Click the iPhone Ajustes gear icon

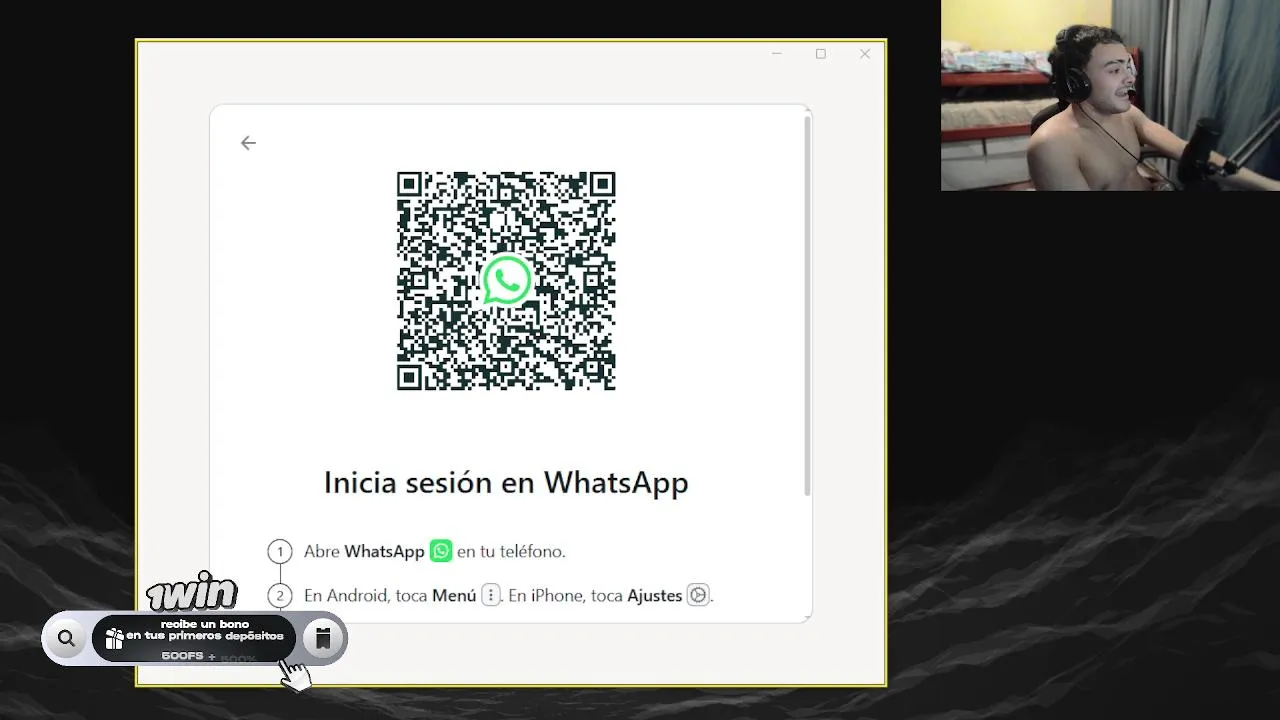coord(698,595)
